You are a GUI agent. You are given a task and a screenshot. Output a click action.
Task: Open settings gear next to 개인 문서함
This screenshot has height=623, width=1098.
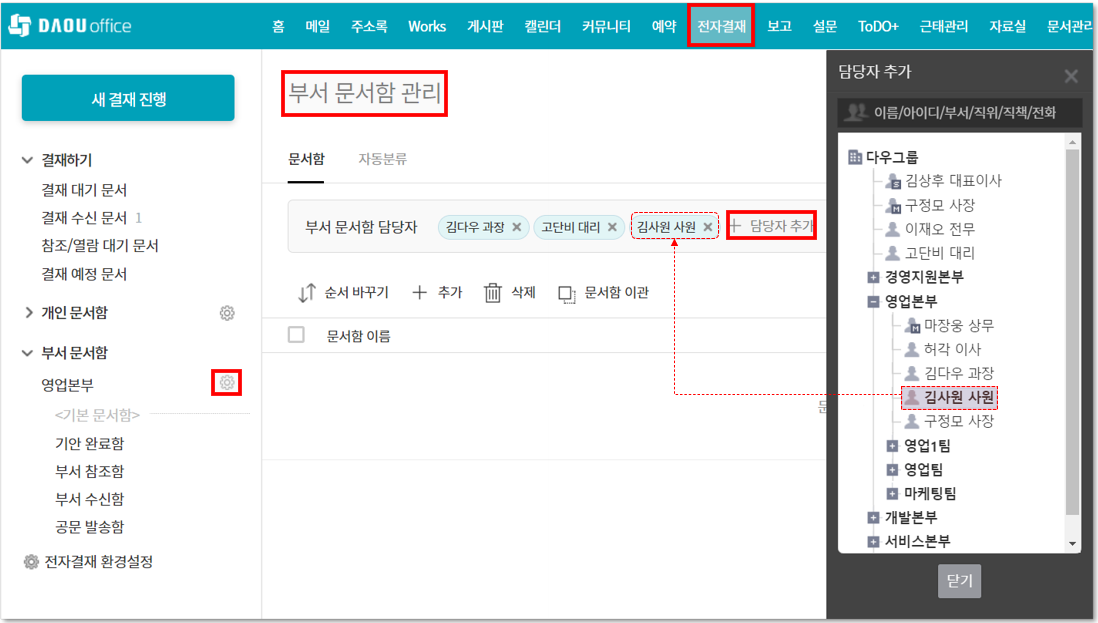[227, 313]
